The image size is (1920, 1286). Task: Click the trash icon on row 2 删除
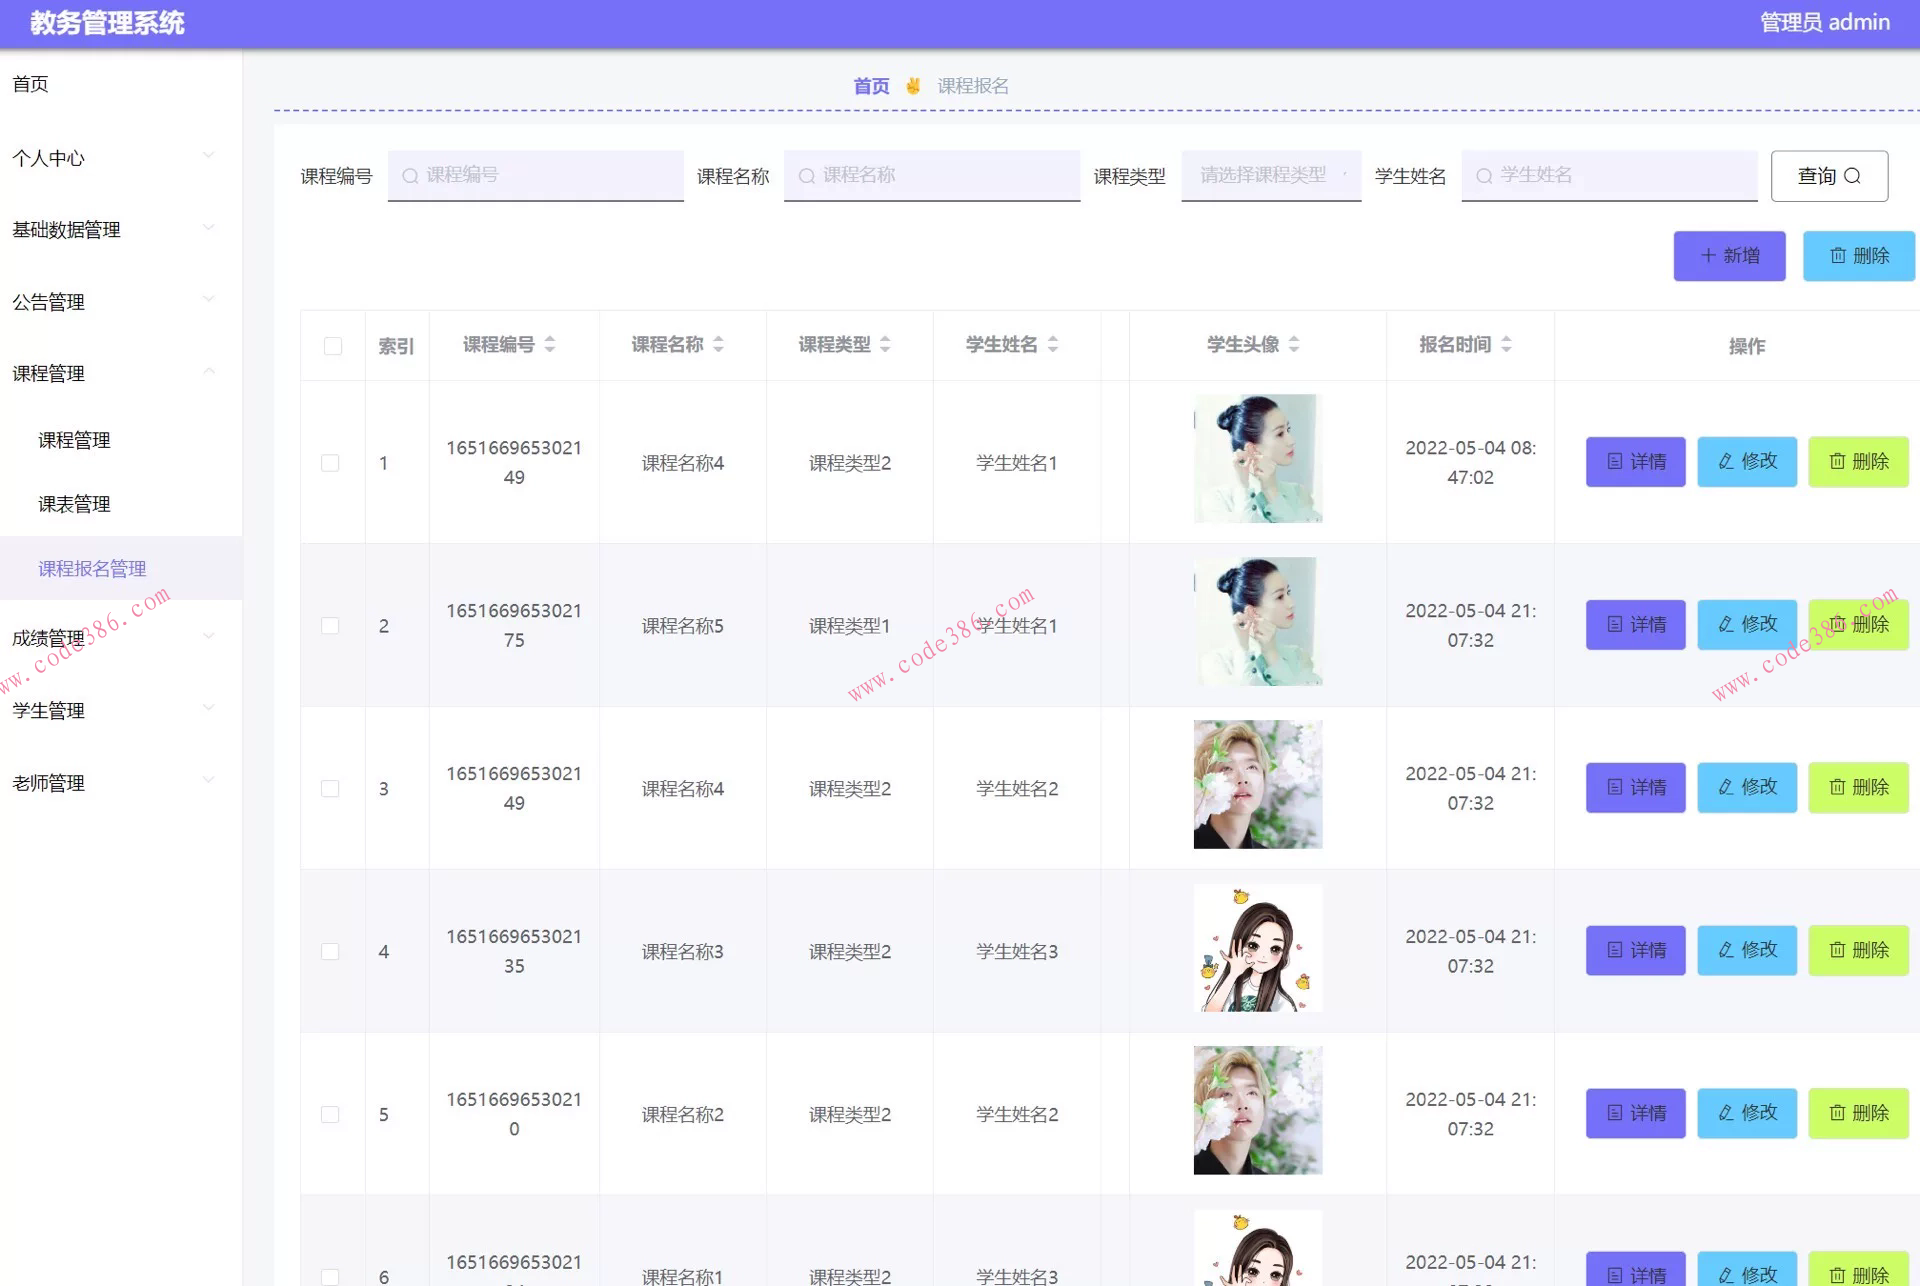click(1838, 624)
